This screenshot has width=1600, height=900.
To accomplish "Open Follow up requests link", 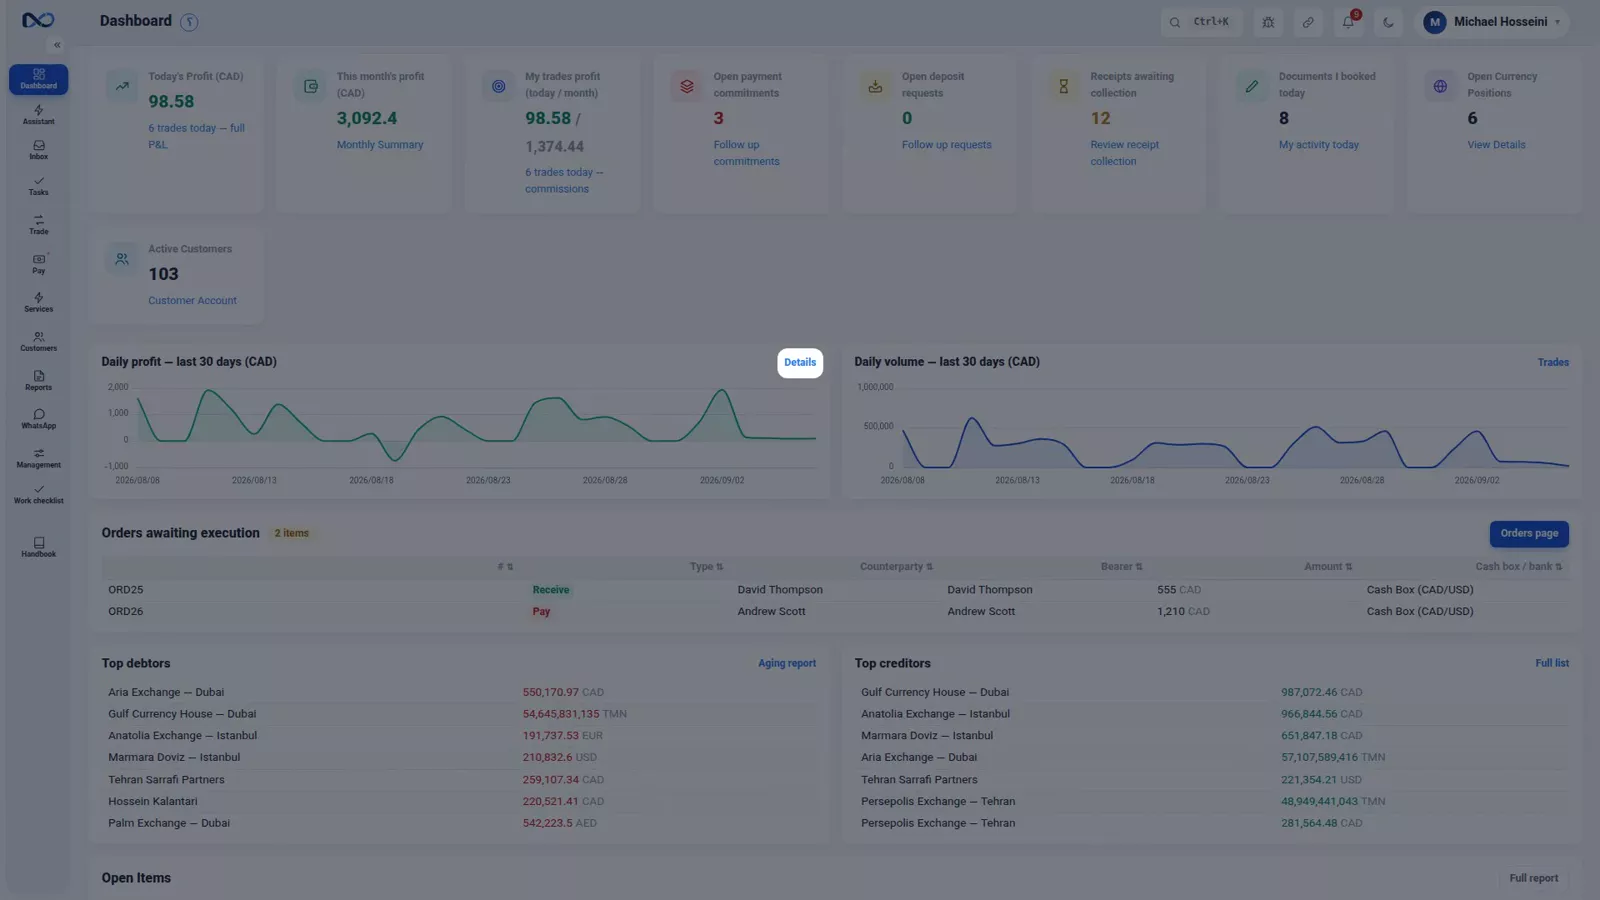I will click(x=946, y=145).
